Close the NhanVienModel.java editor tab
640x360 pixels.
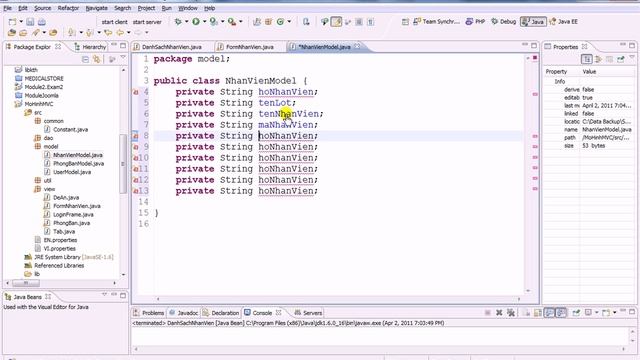358,47
